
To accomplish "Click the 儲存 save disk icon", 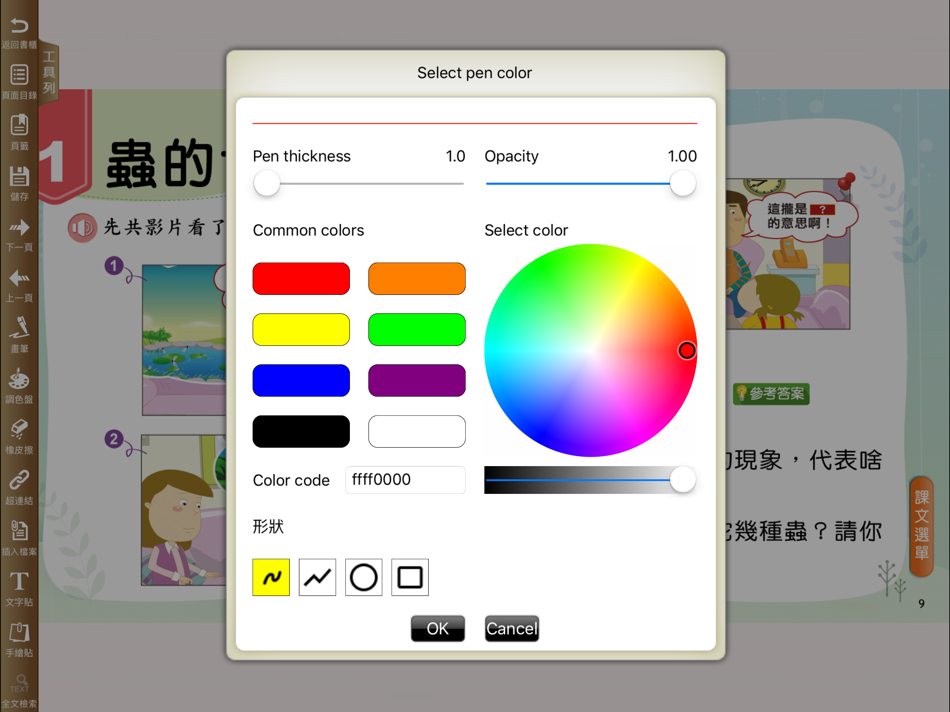I will click(19, 176).
